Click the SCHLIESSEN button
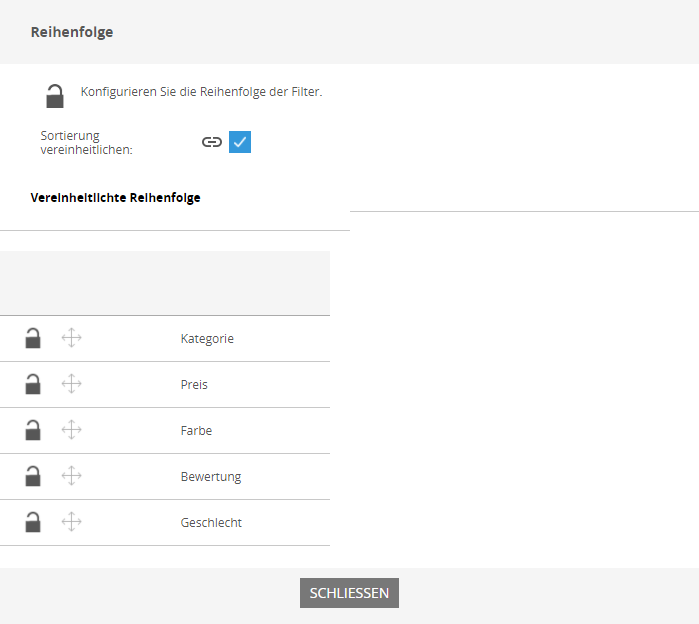Viewport: 699px width, 624px height. click(x=349, y=593)
